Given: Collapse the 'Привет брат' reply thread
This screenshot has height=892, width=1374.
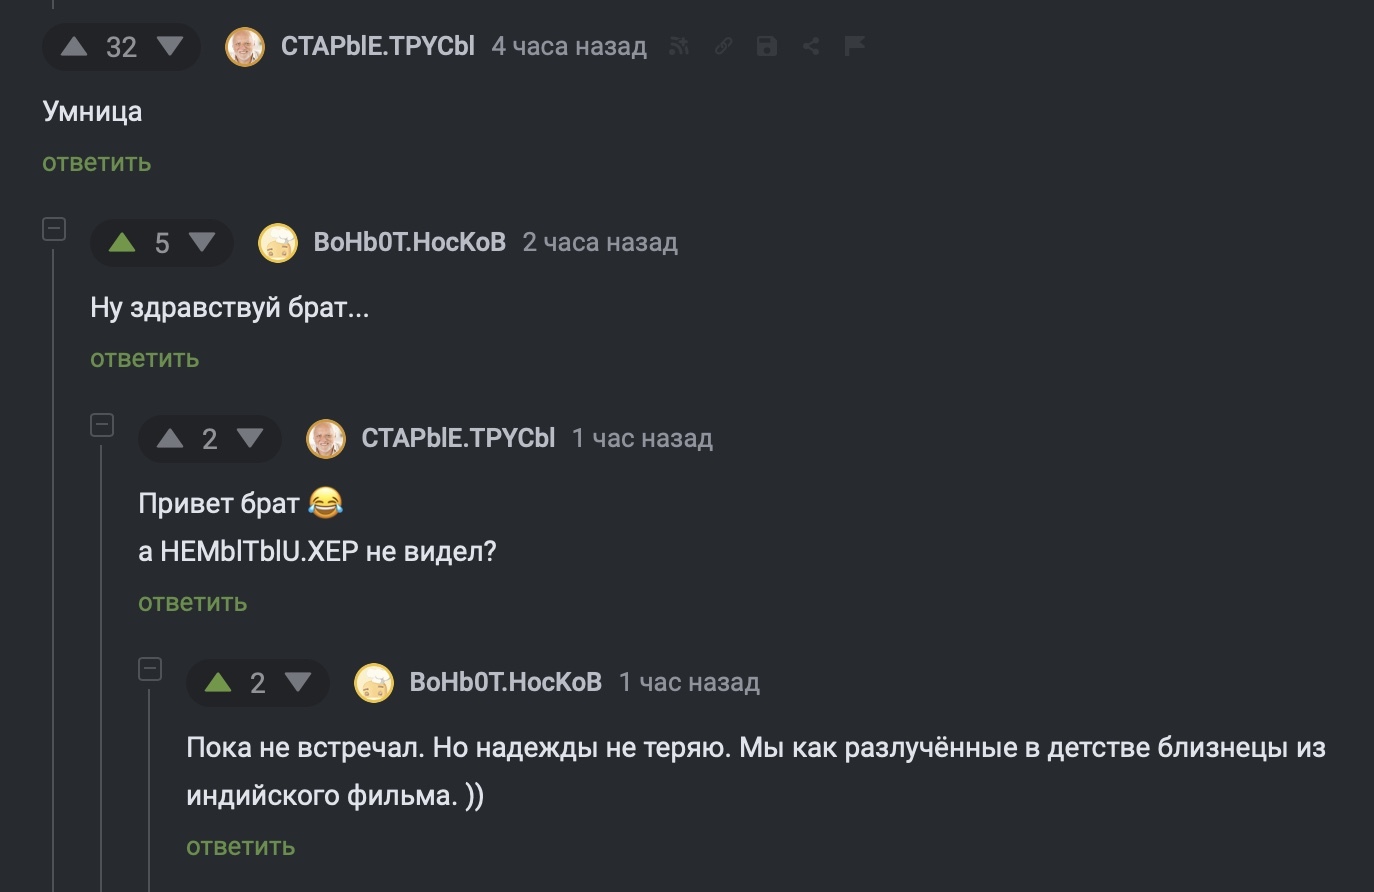Looking at the screenshot, I should coord(102,425).
